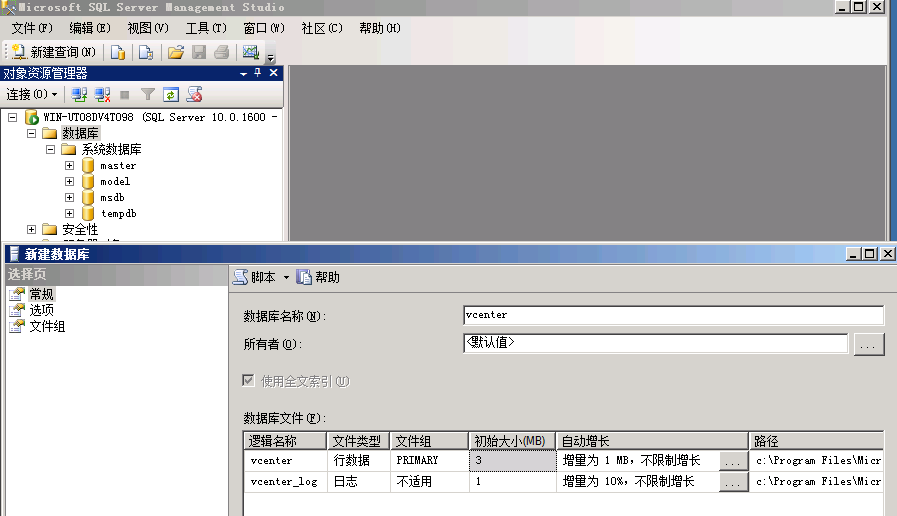
Task: Open the Window (窗口) menu
Action: [x=264, y=28]
